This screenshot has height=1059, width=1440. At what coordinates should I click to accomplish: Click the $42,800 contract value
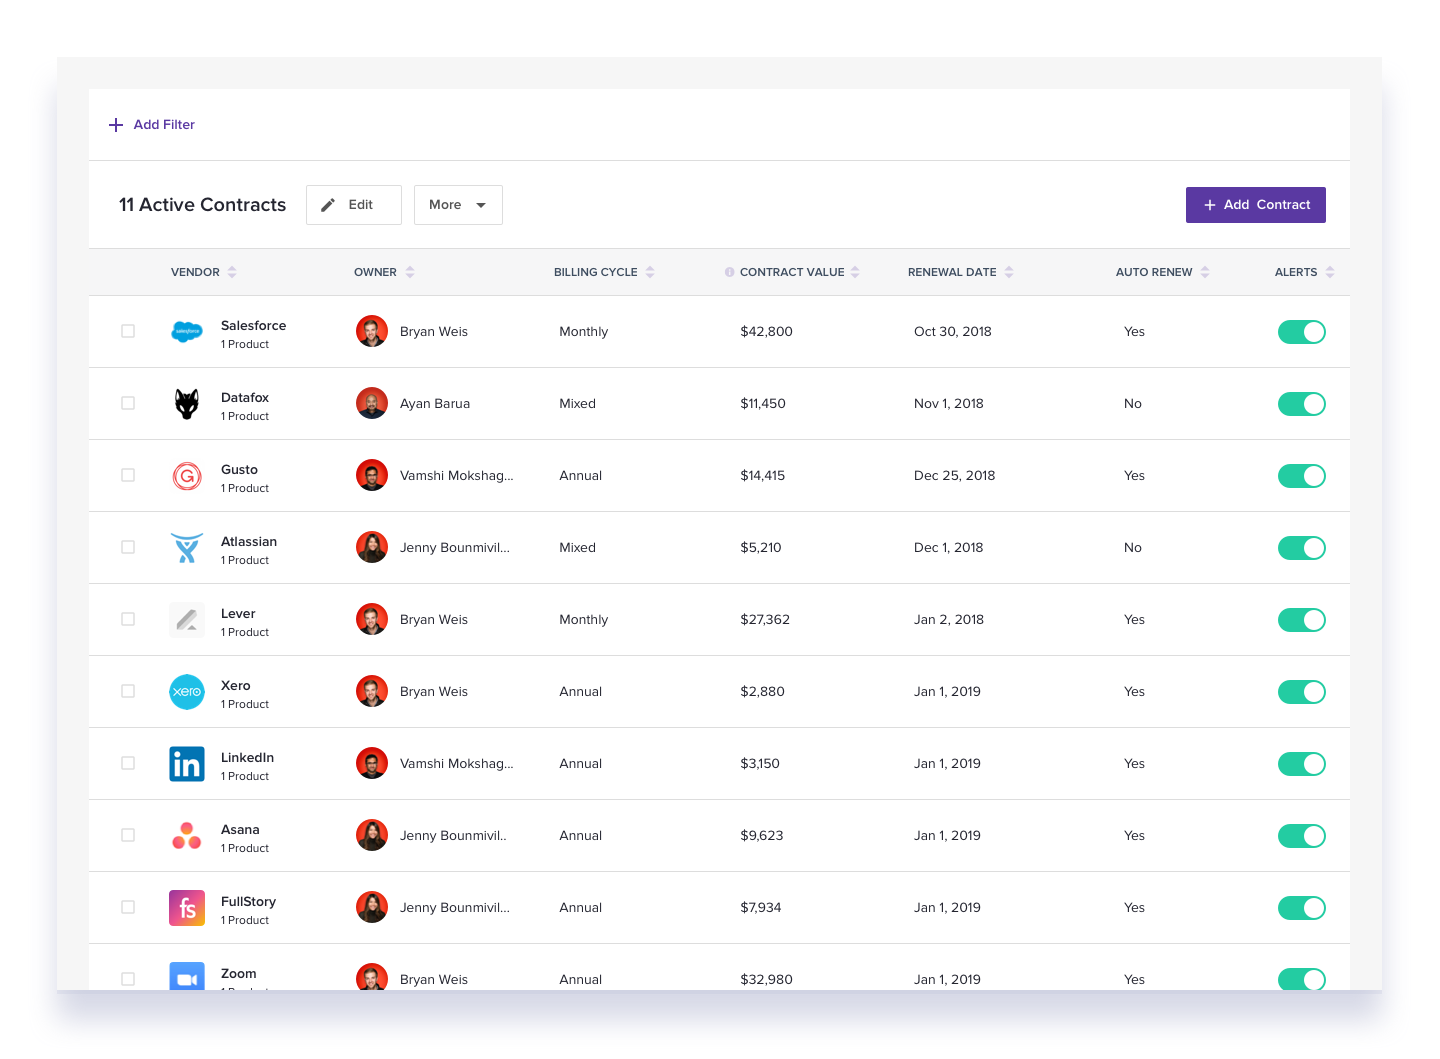pos(766,332)
